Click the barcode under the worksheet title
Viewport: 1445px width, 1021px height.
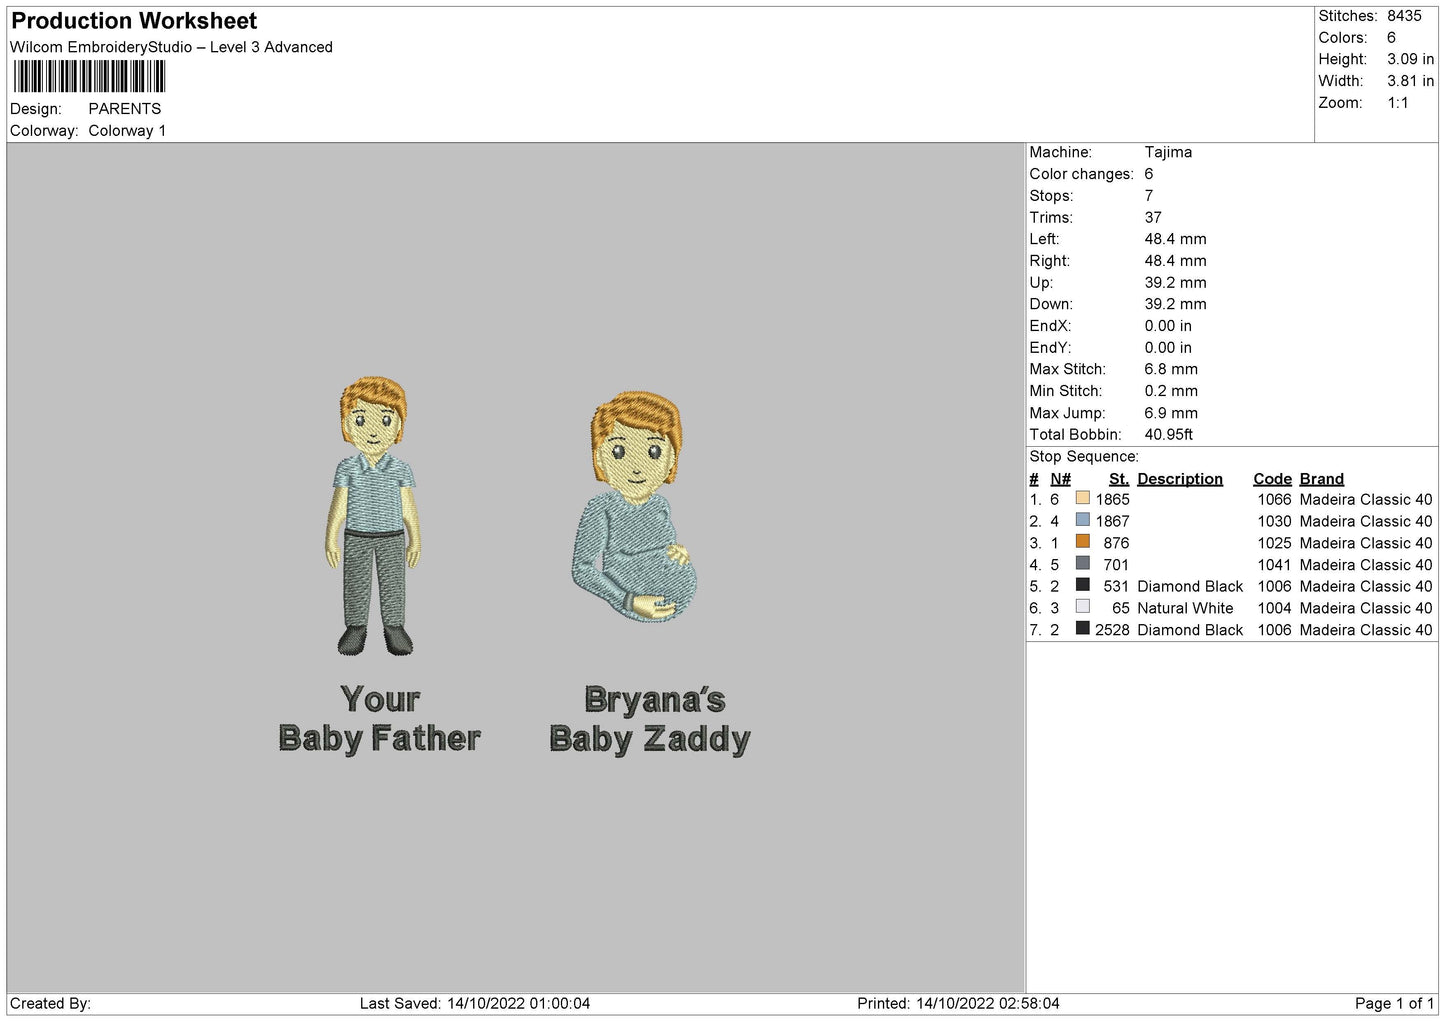(x=89, y=77)
